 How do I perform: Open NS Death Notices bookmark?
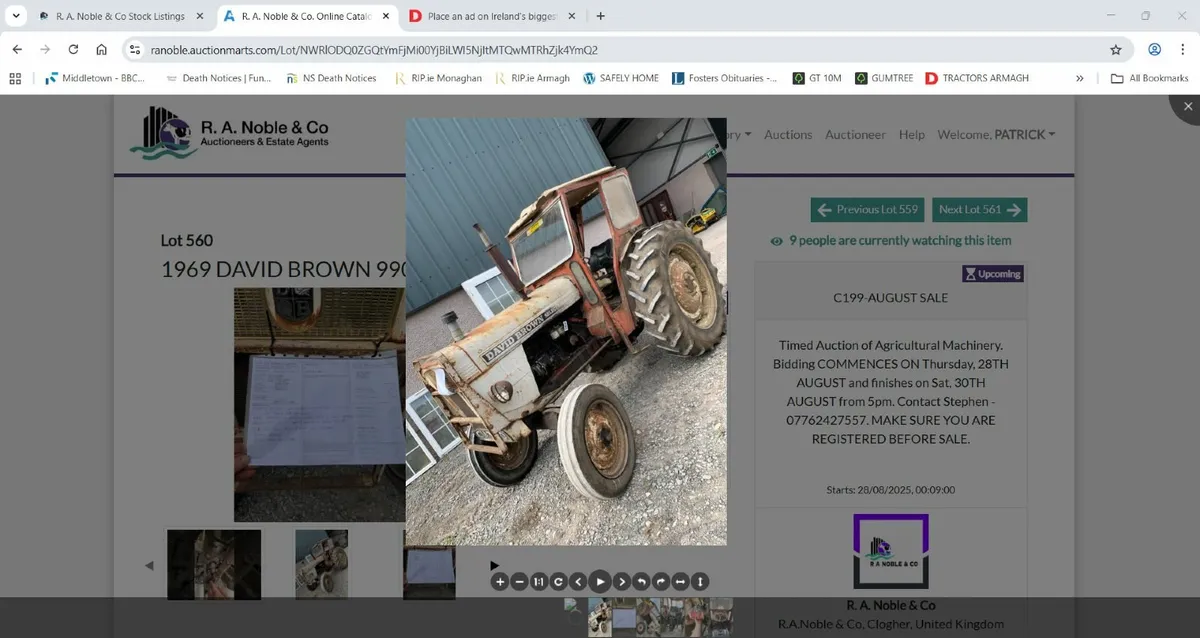[x=331, y=78]
